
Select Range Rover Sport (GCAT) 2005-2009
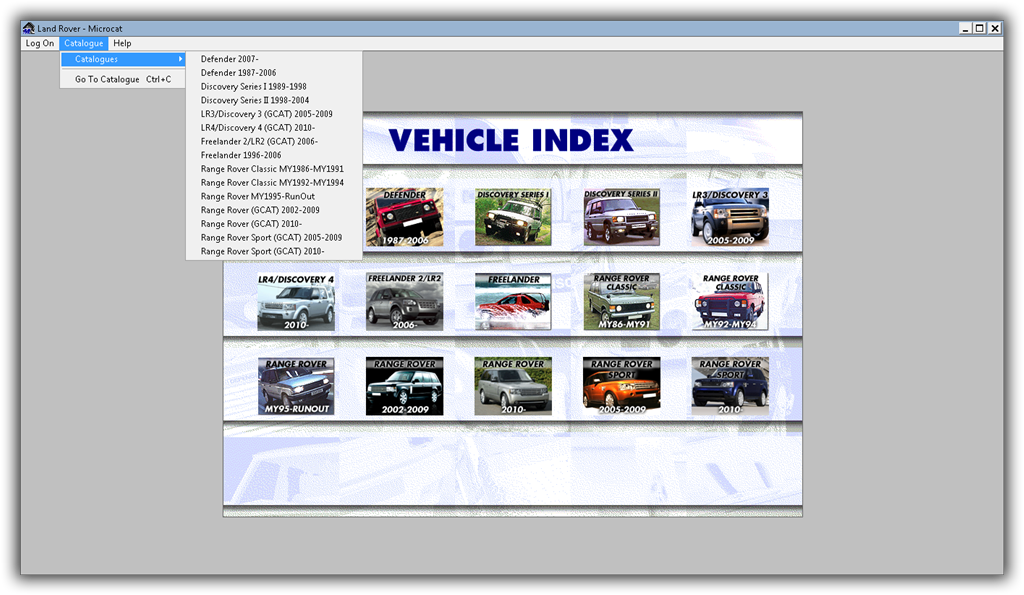274,237
